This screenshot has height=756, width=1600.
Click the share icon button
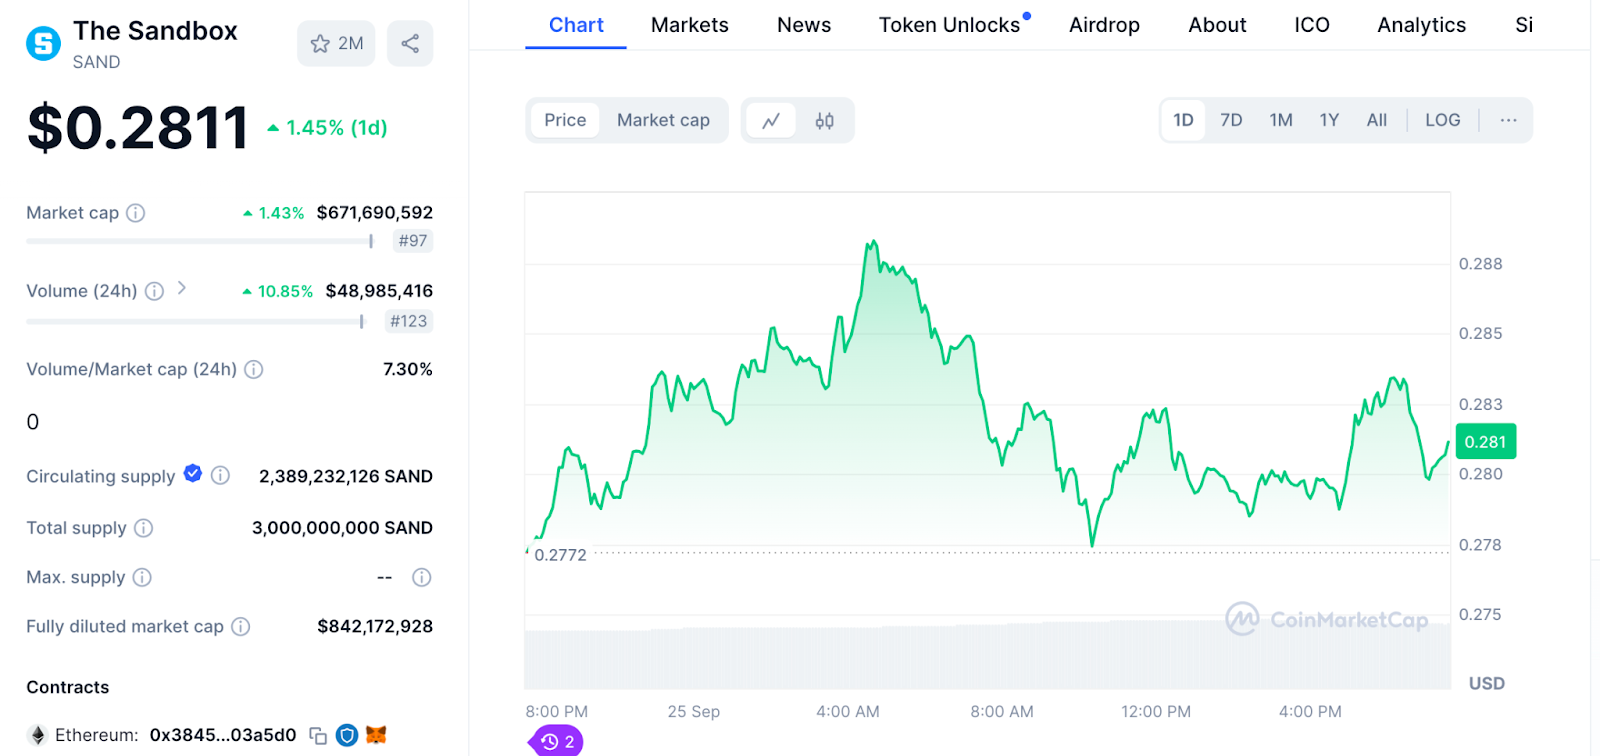point(410,44)
